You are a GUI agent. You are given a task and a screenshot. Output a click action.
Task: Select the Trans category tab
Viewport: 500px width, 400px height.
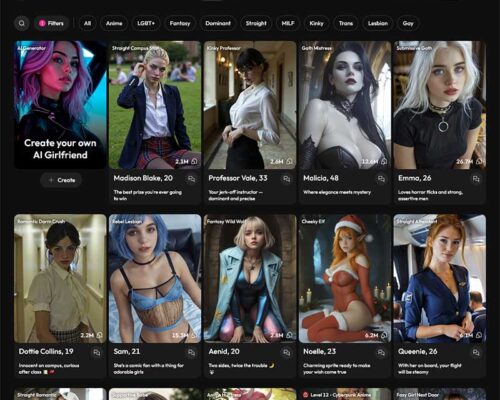(346, 23)
